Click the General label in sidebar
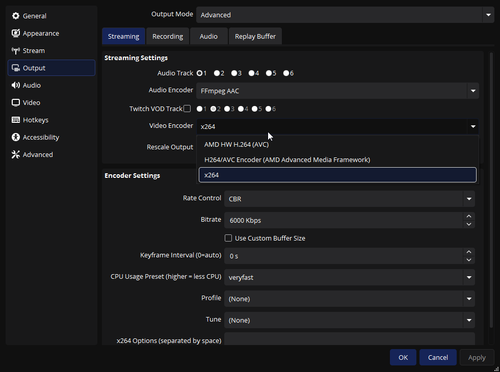This screenshot has height=372, width=500. 34,16
